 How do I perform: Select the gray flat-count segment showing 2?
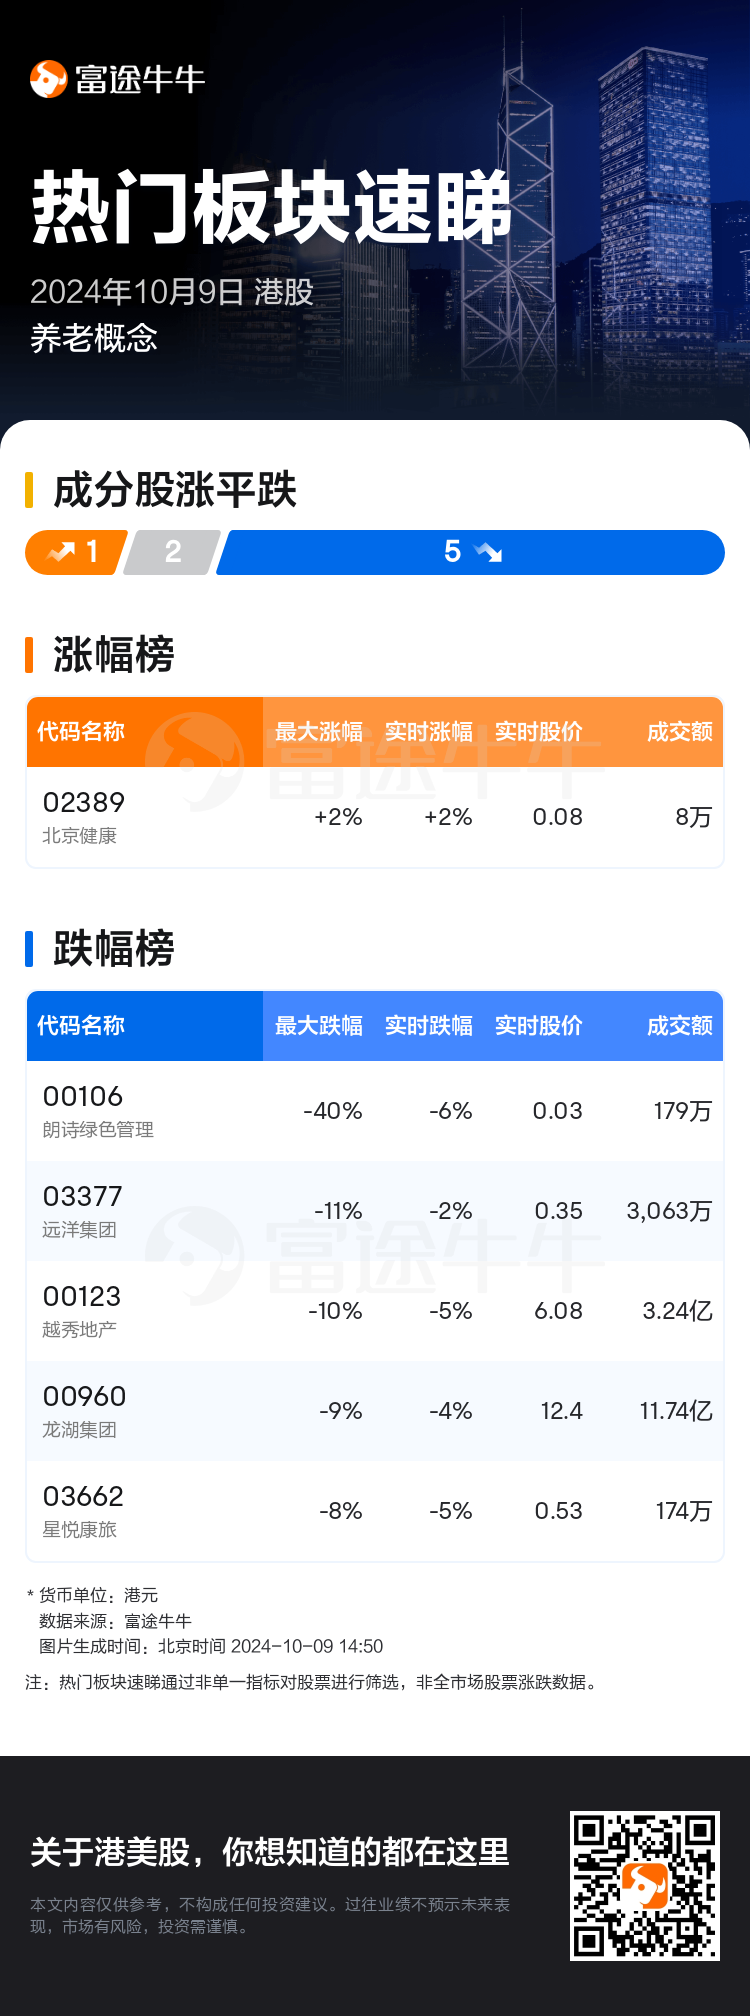pyautogui.click(x=172, y=552)
